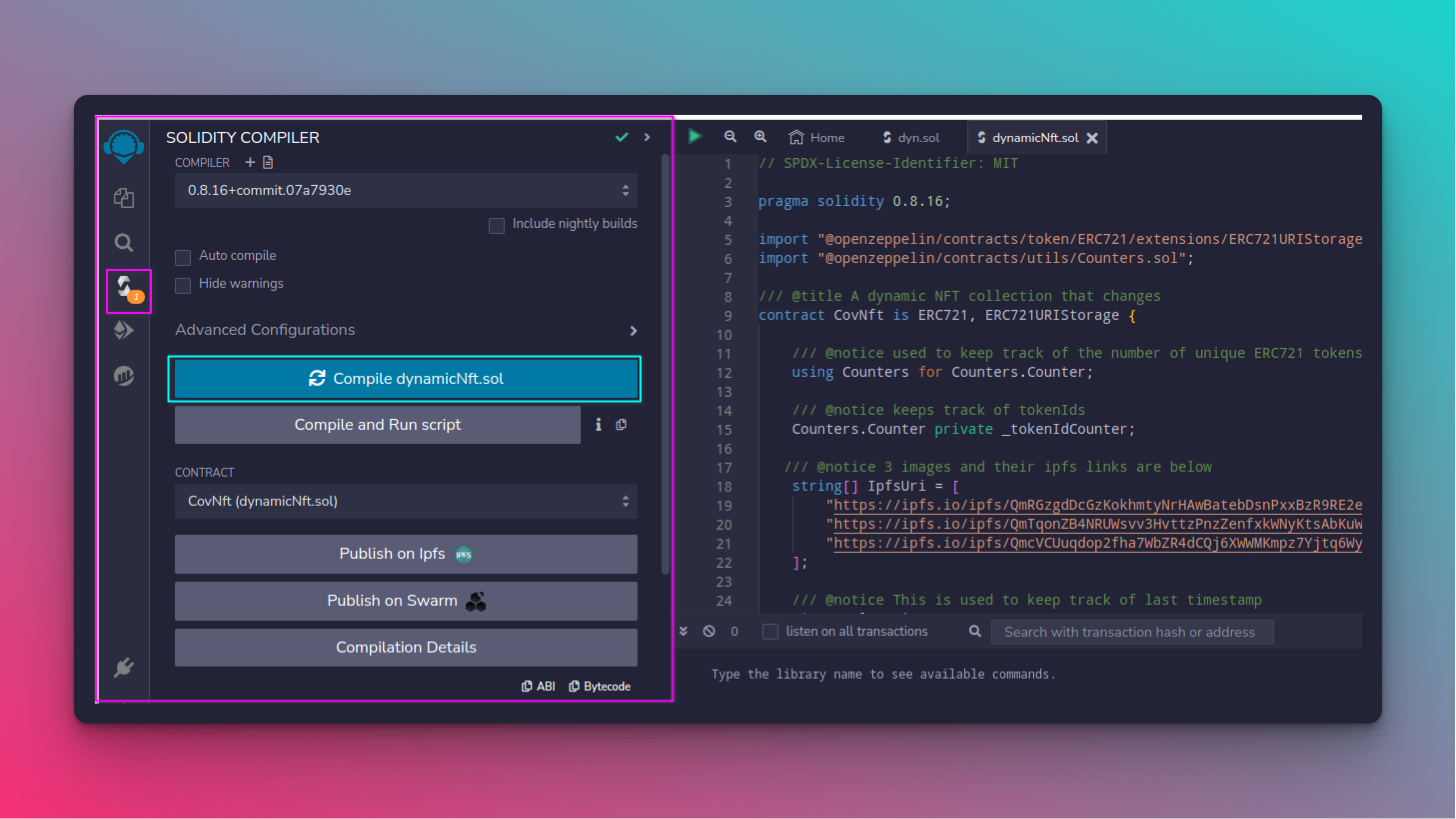Zoom in the editor font

coord(760,137)
